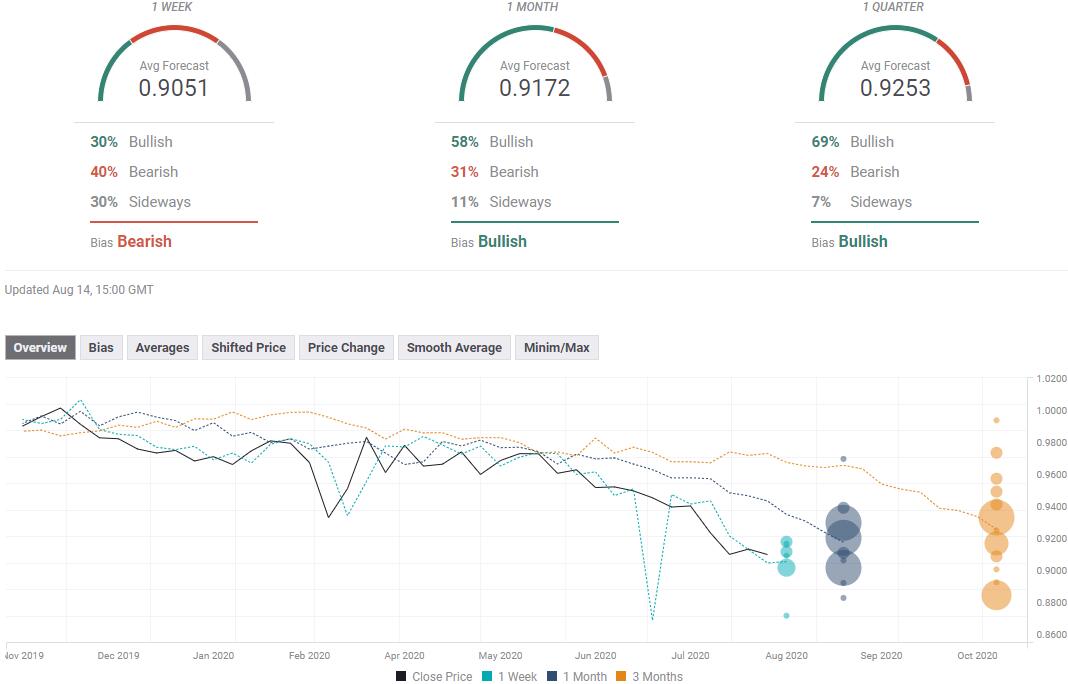Viewport: 1068px width, 684px height.
Task: Click the 1 Month gauge arc
Action: coord(535,31)
